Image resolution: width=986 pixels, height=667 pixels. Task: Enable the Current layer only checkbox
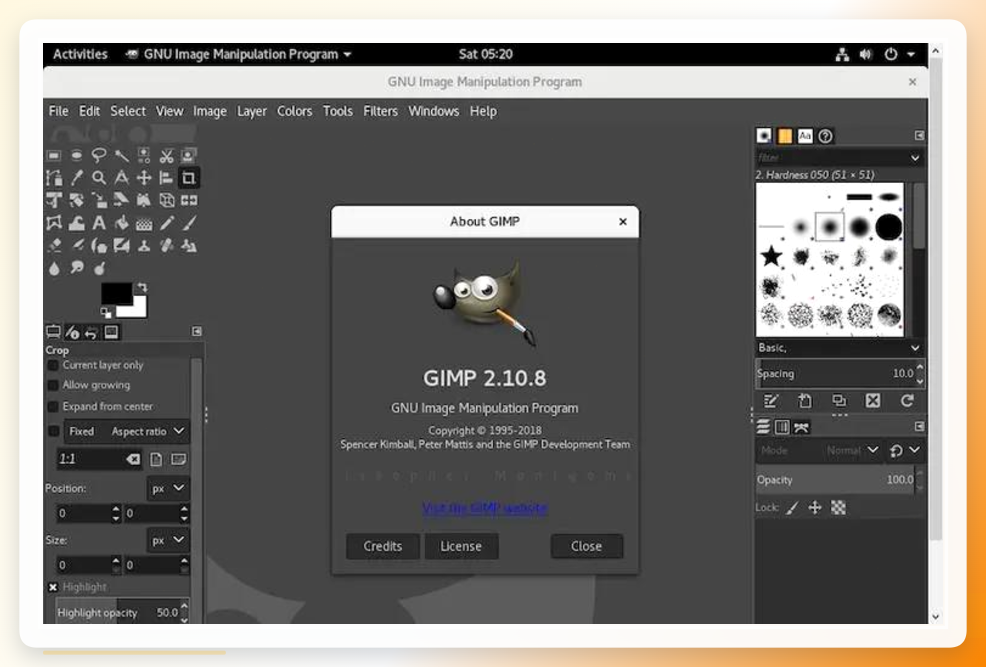[53, 365]
